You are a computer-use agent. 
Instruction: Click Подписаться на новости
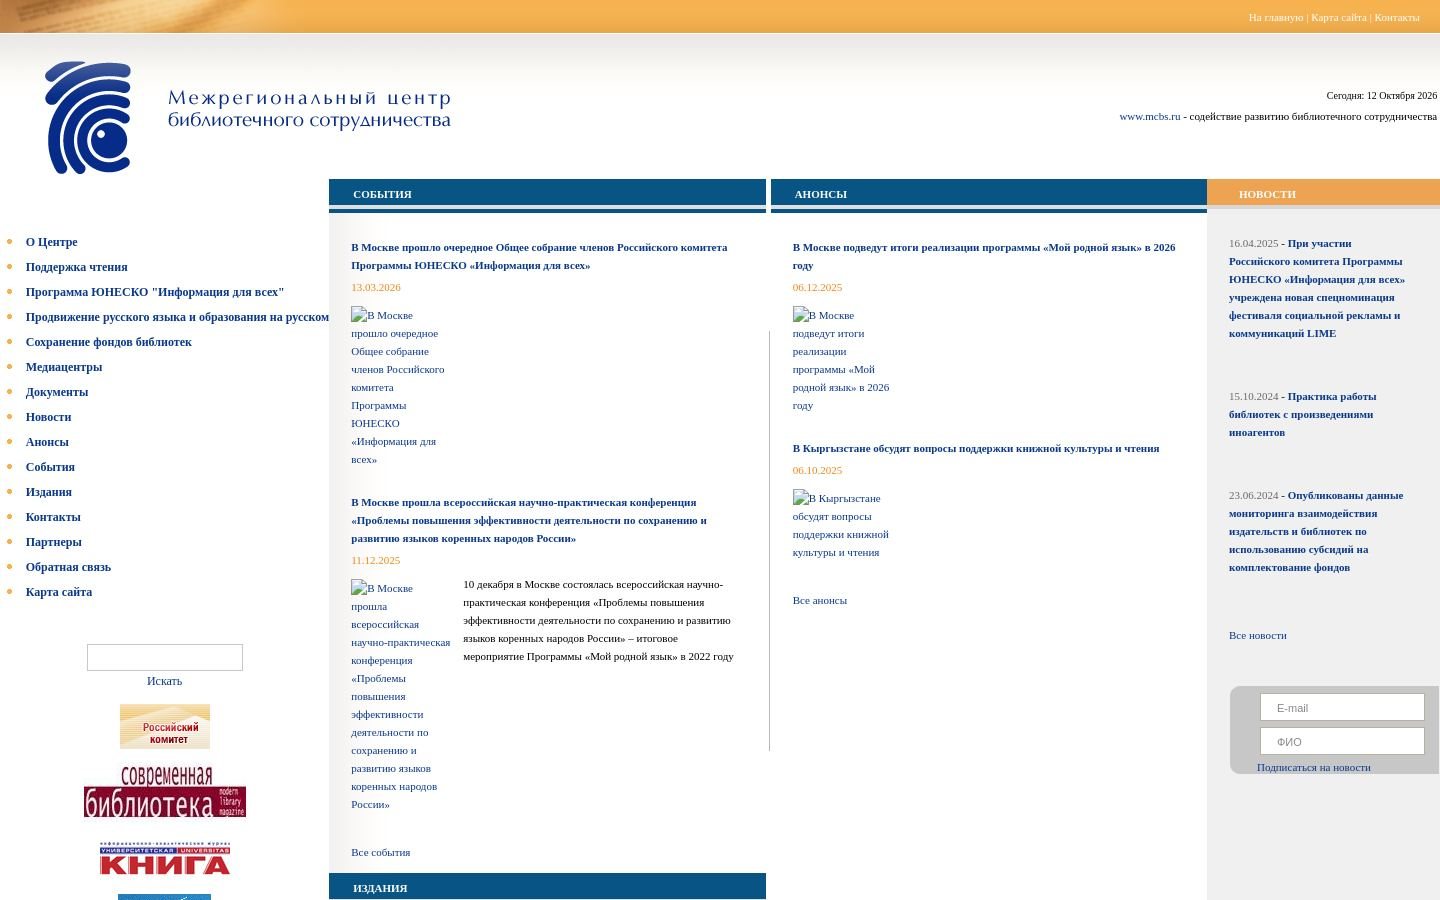coord(1314,767)
